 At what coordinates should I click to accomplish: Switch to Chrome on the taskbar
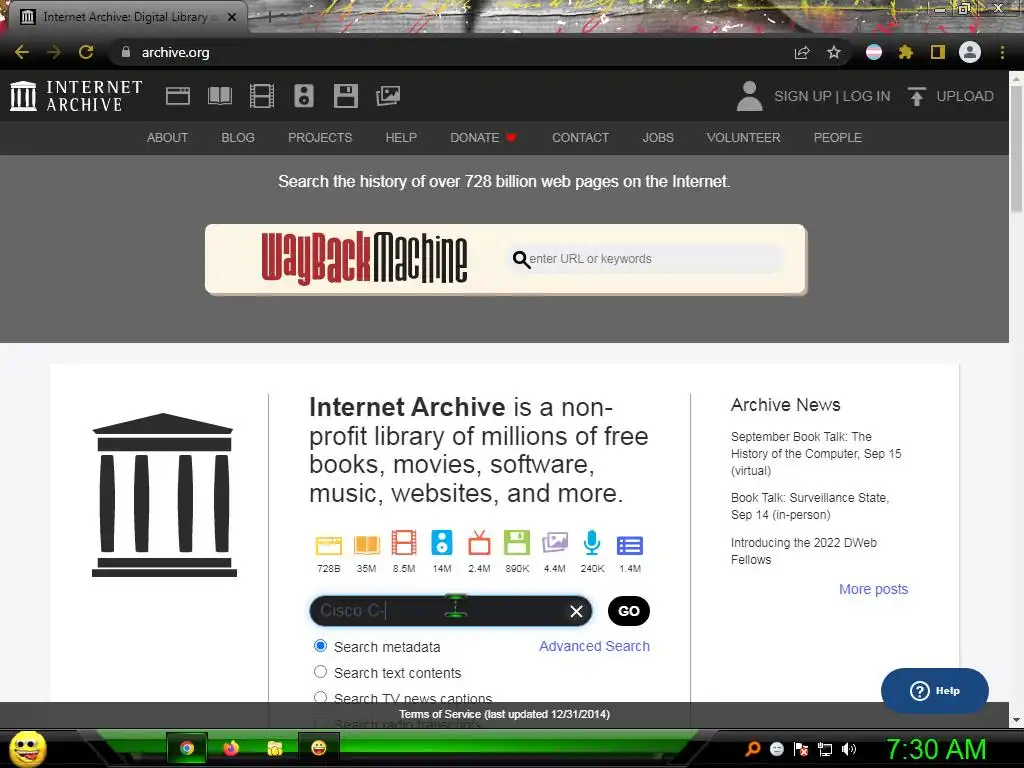(187, 748)
